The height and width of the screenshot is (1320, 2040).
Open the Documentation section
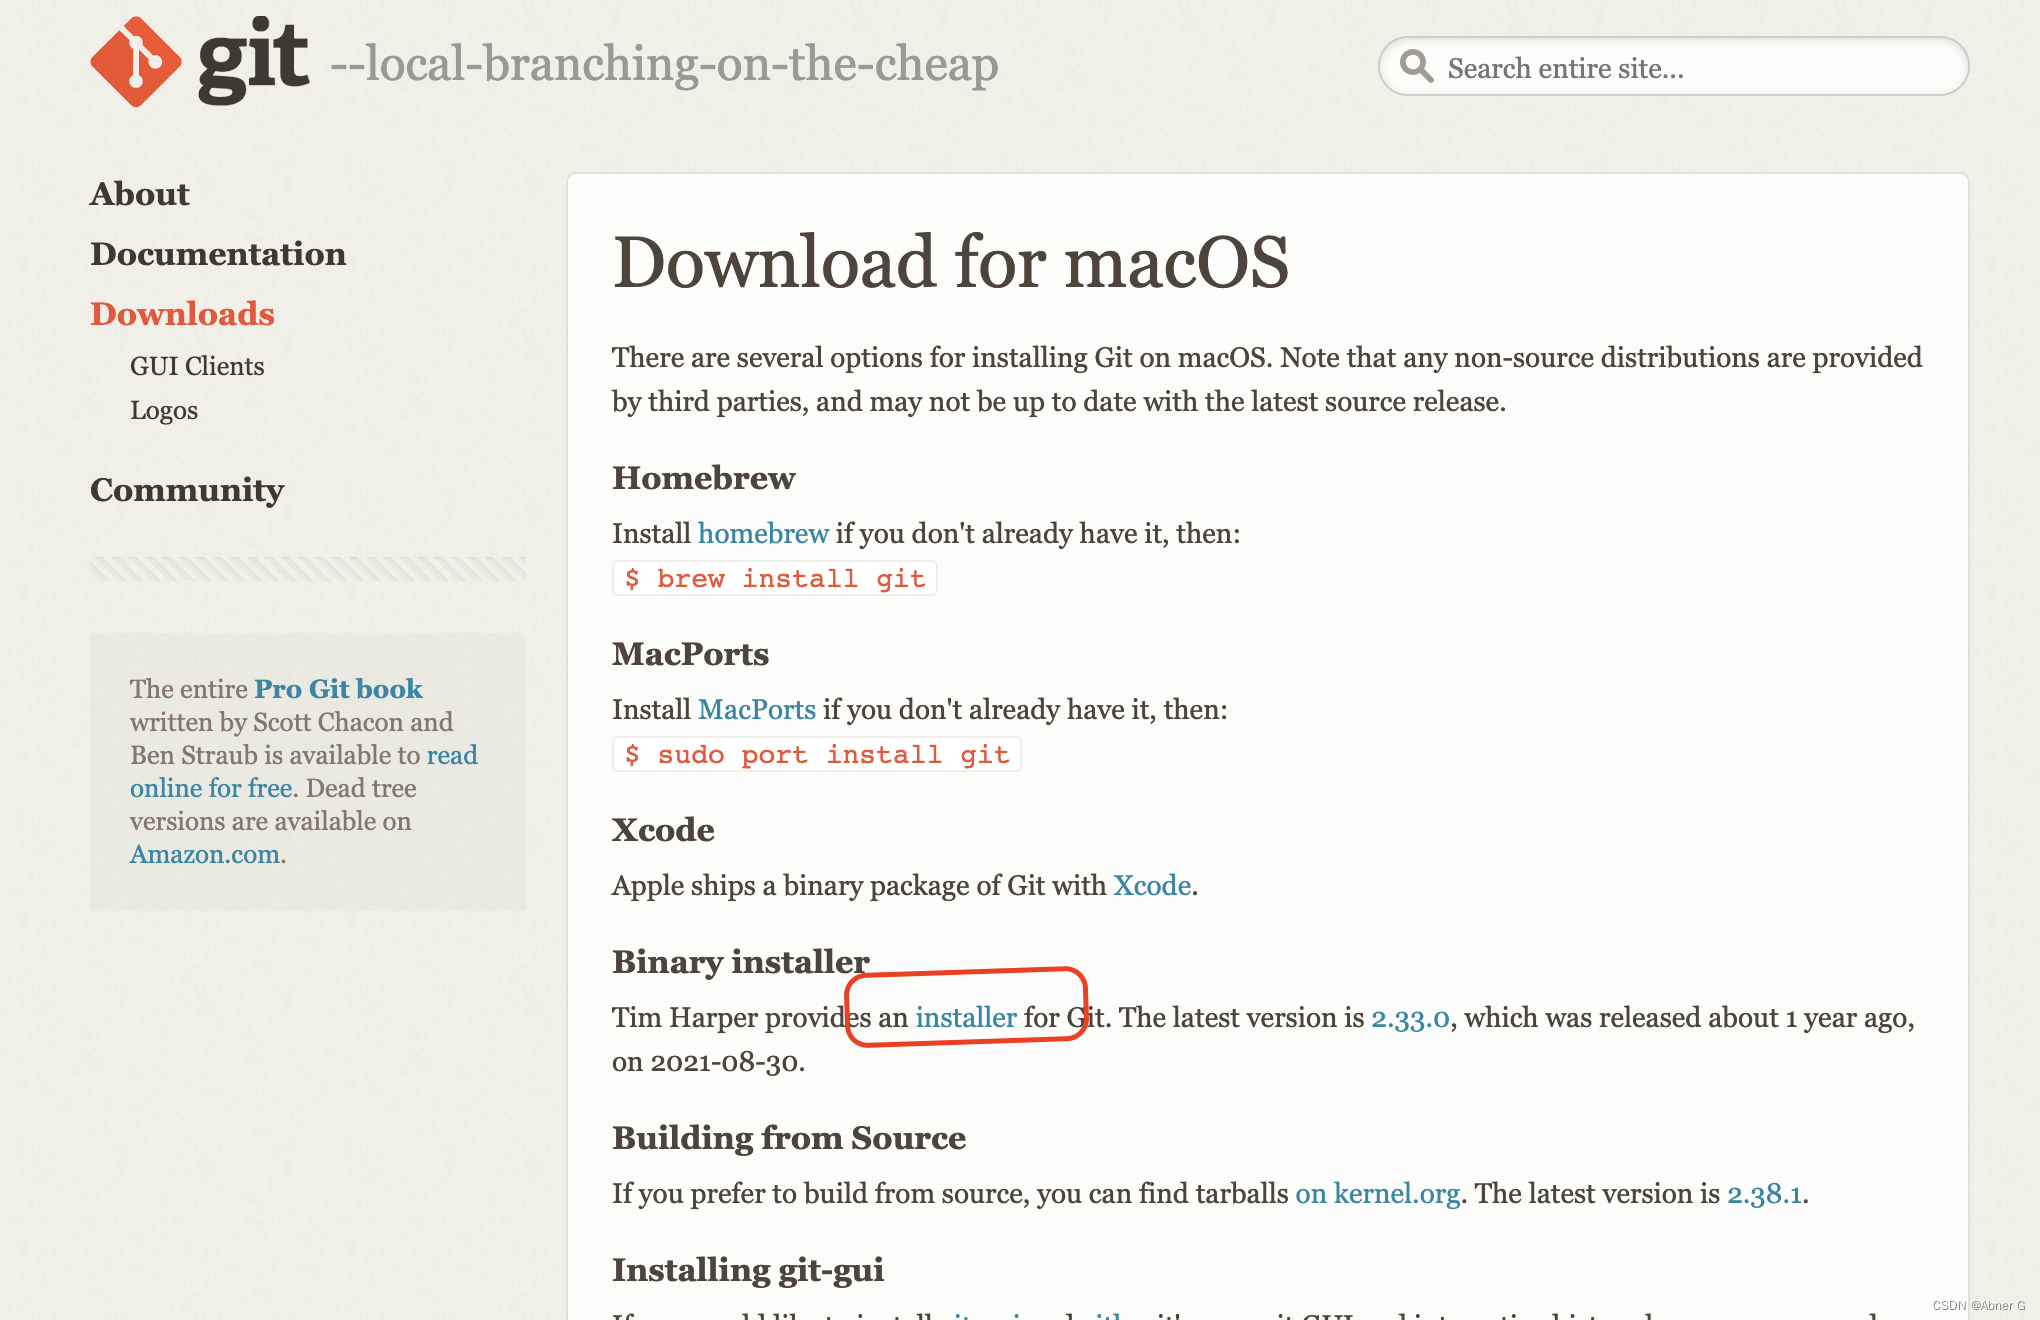pyautogui.click(x=218, y=254)
